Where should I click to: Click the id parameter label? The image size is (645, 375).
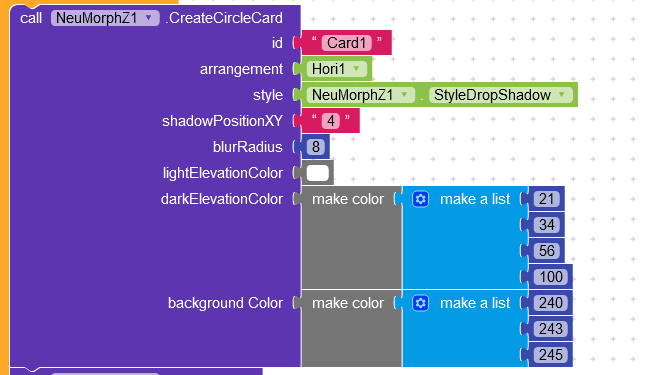pyautogui.click(x=277, y=43)
